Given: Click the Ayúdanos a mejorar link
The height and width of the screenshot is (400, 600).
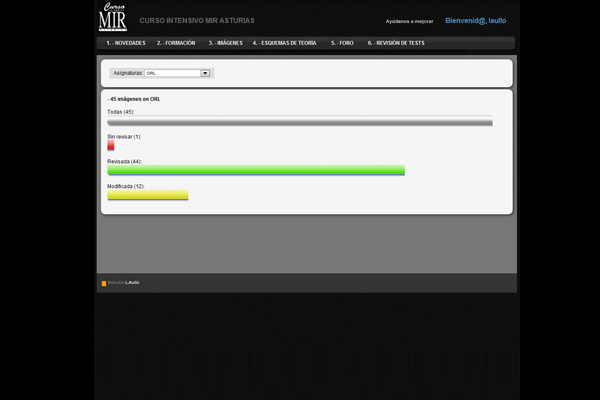Looking at the screenshot, I should [409, 21].
